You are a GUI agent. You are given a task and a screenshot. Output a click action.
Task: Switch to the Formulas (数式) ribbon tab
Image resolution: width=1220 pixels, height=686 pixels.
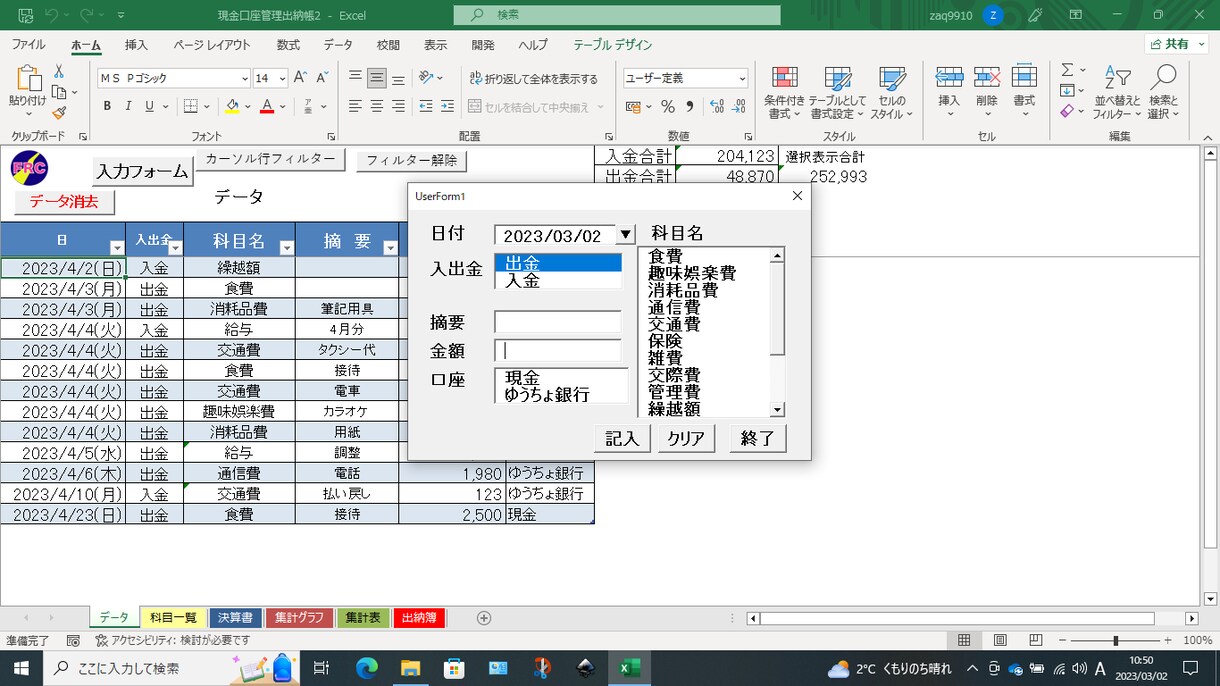coord(288,45)
